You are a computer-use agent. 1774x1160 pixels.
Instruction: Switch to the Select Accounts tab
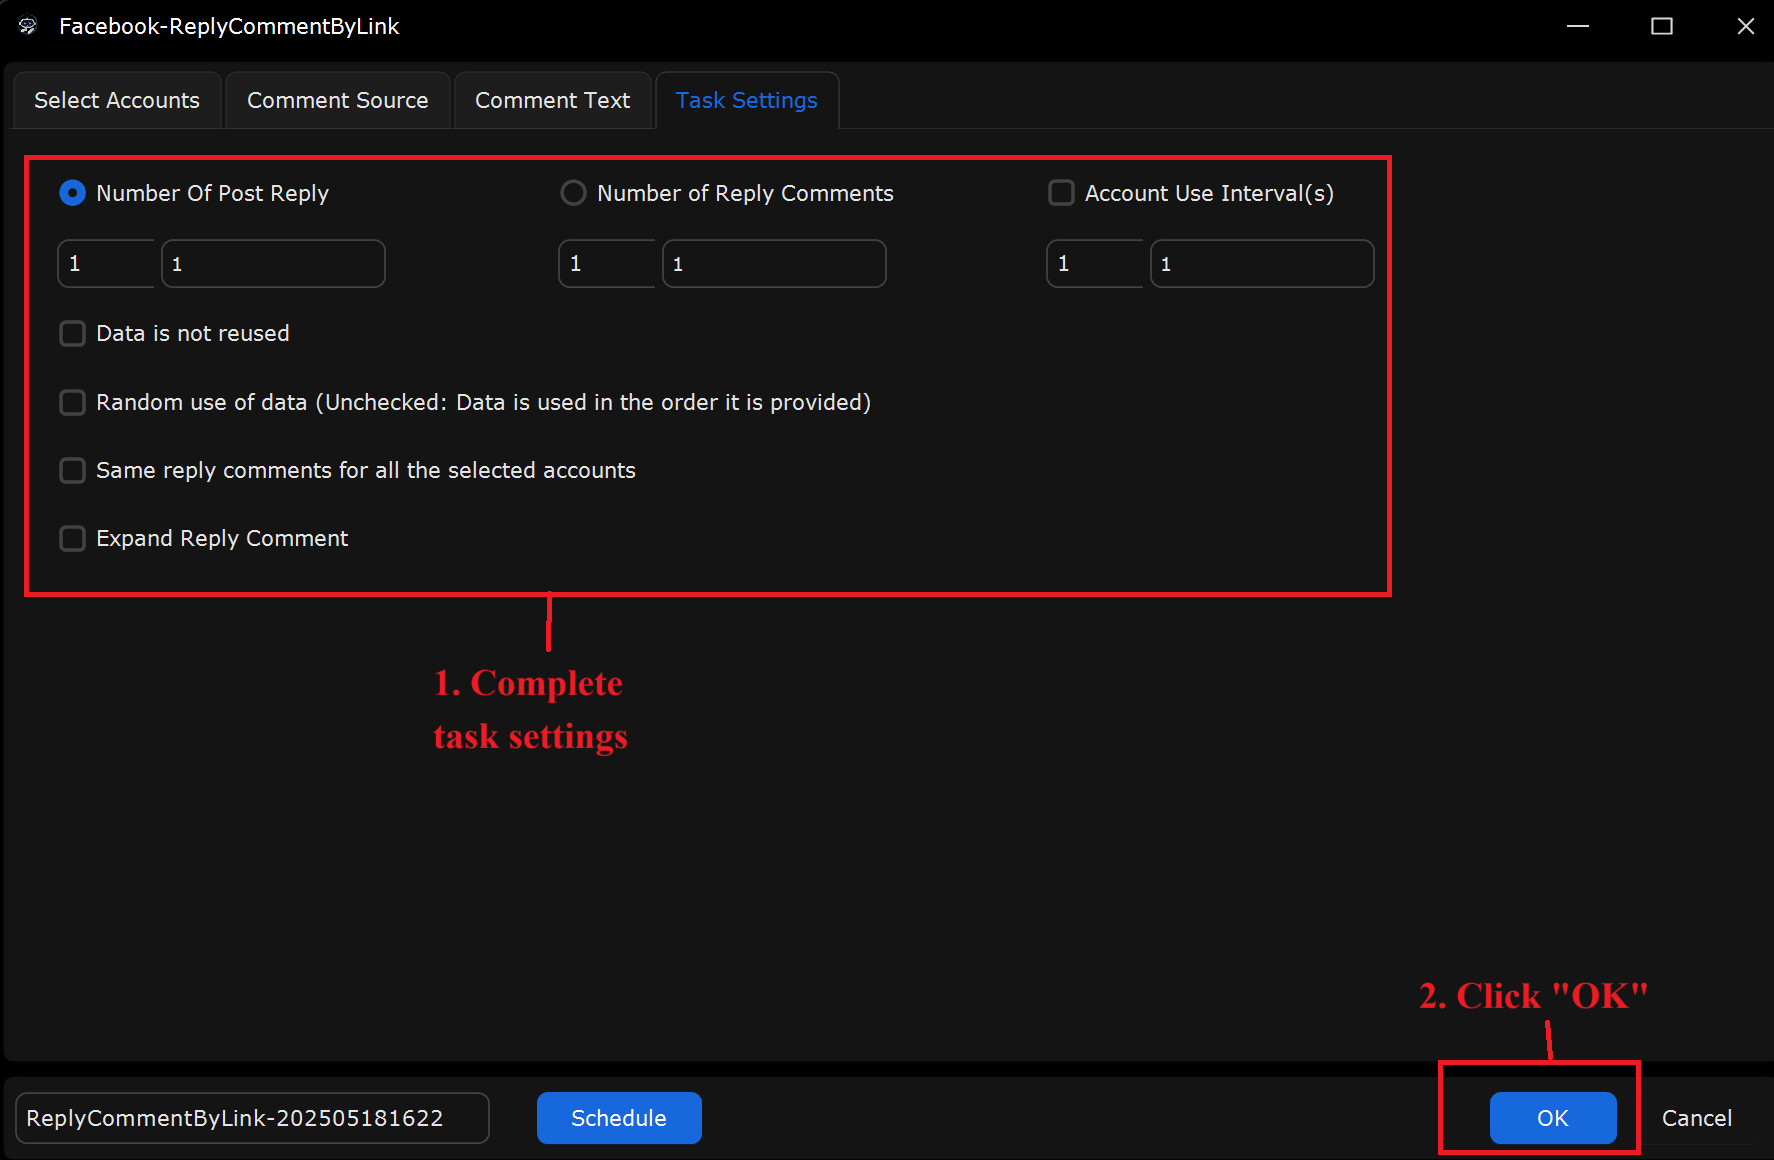click(117, 100)
